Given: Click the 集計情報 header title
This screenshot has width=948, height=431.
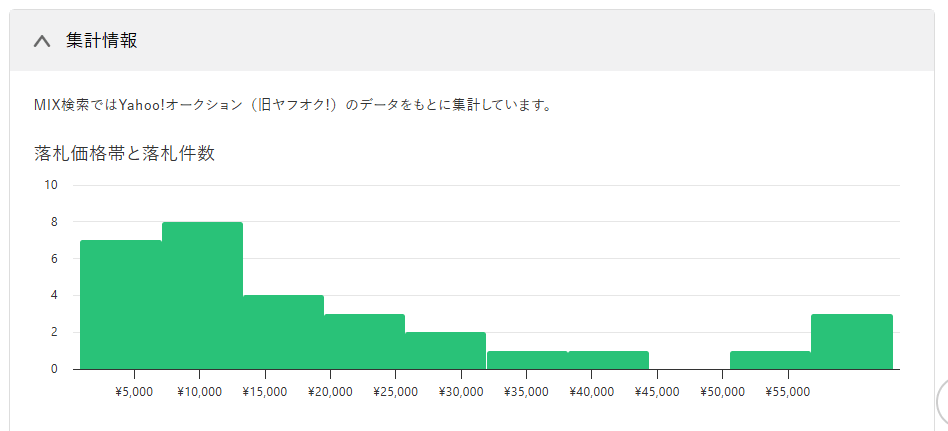Looking at the screenshot, I should click(x=101, y=41).
